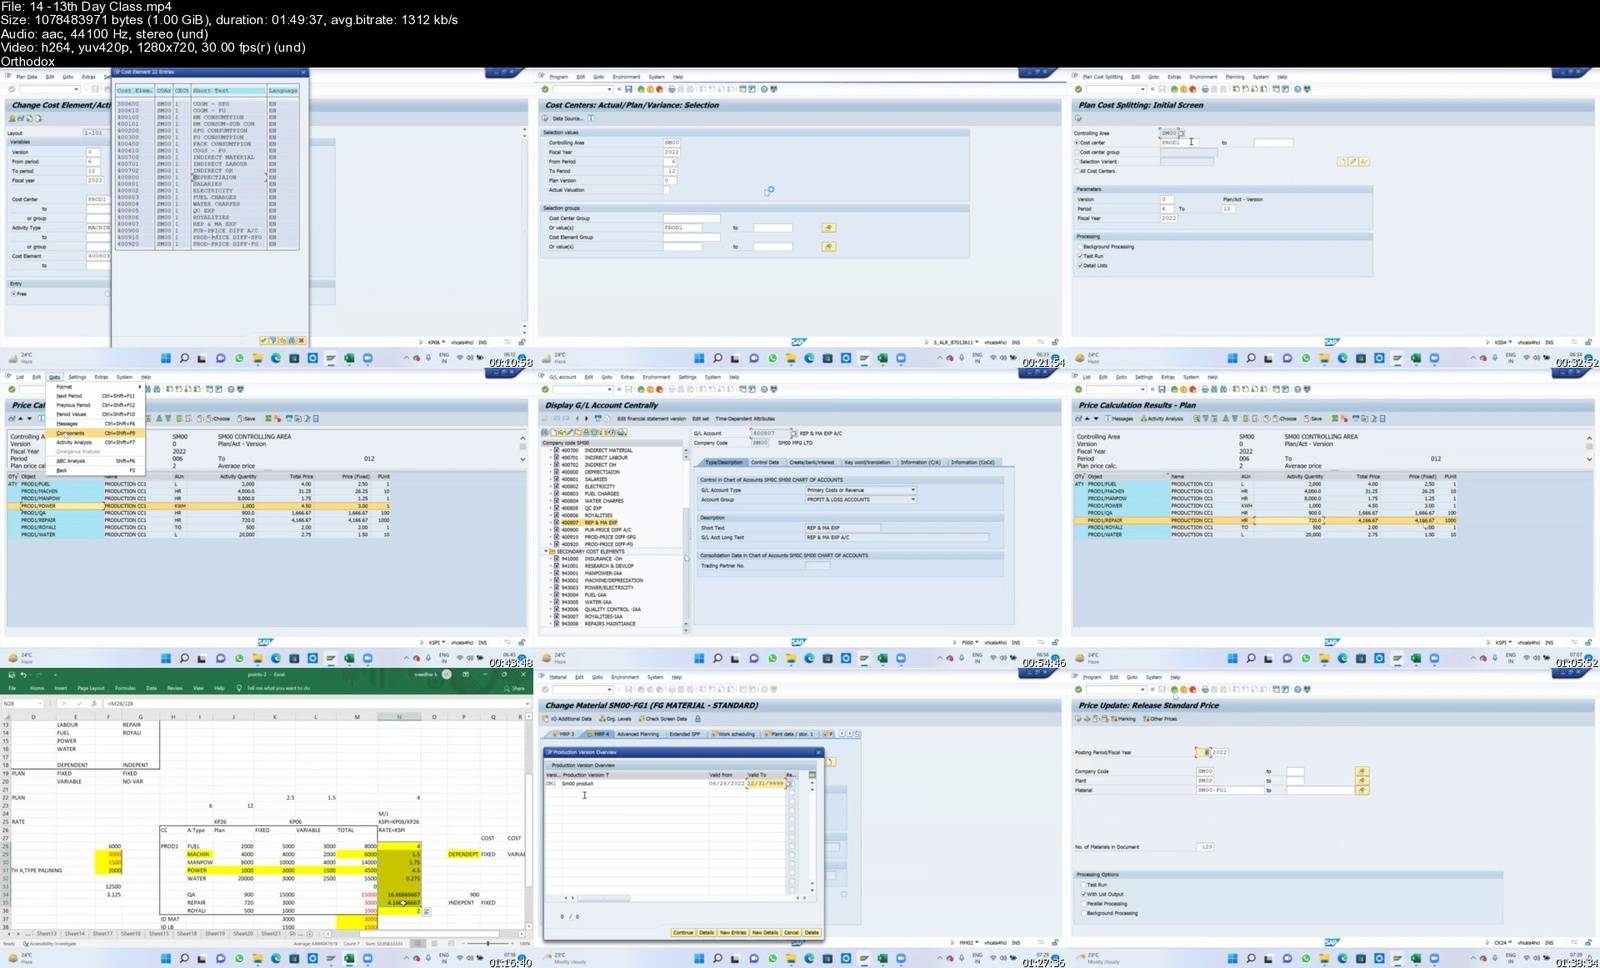Click Delete in Production Version Overview dialog

pos(812,933)
